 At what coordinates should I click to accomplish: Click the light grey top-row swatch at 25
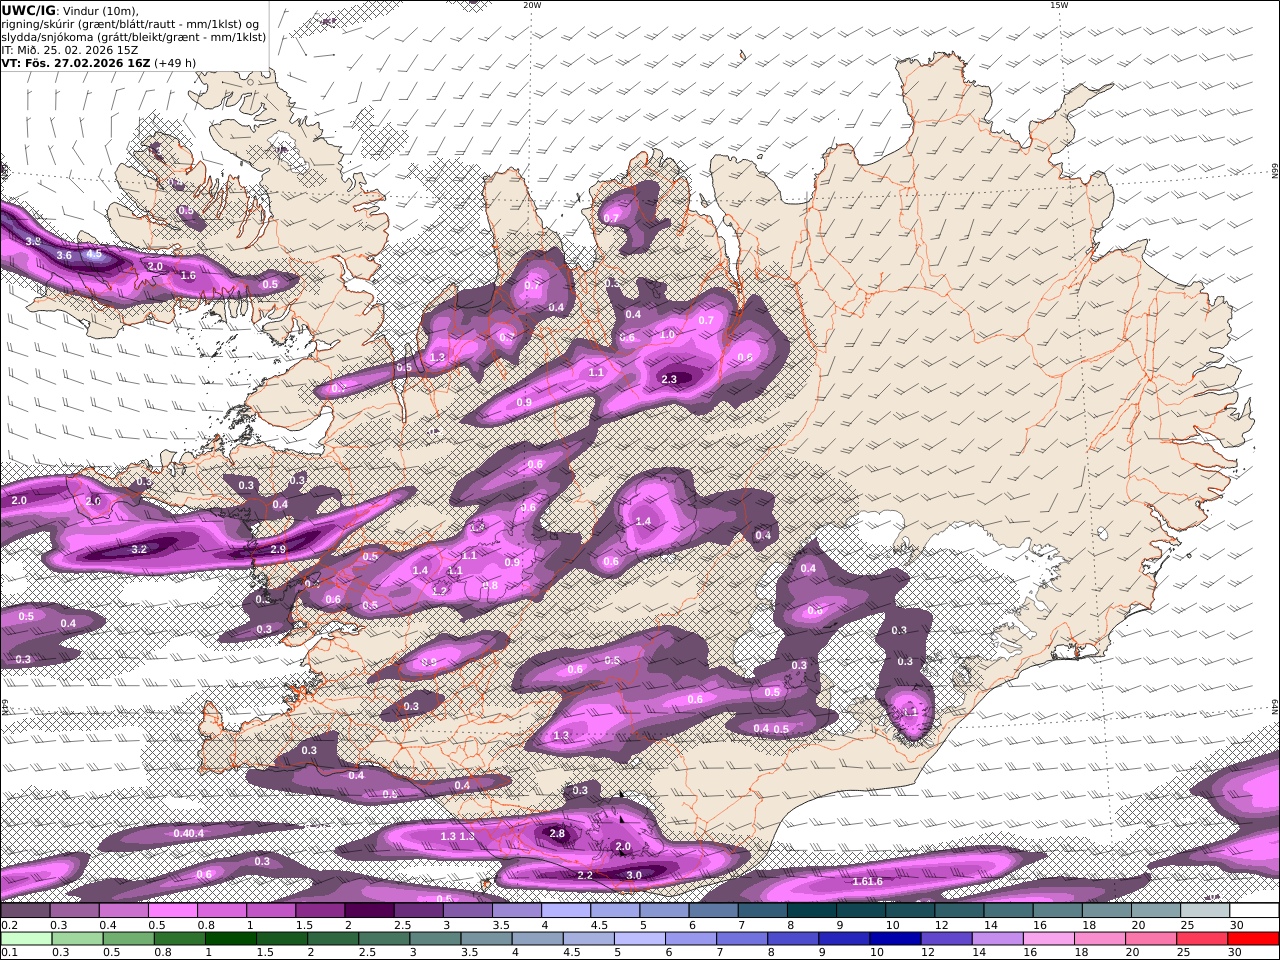point(1204,910)
